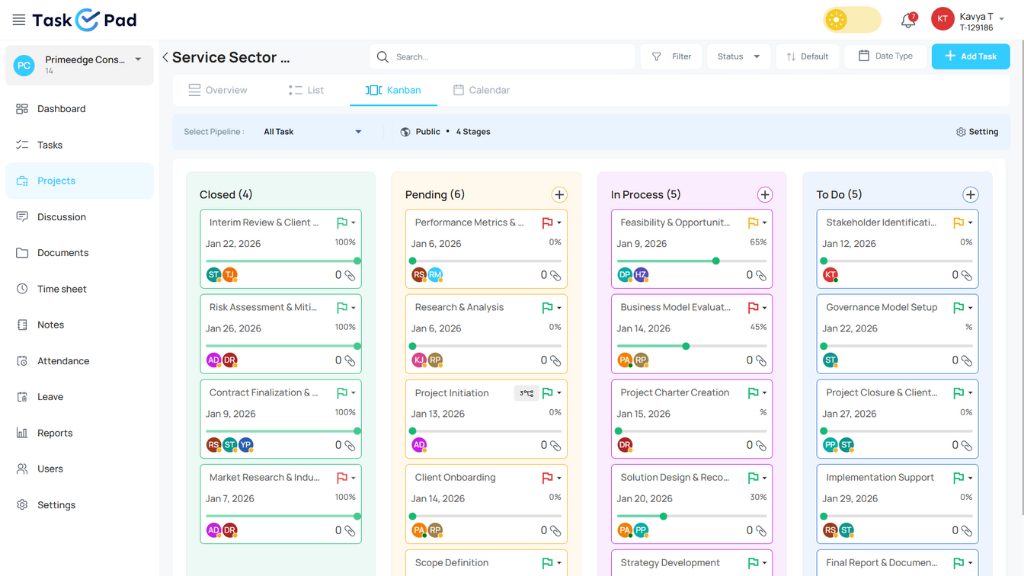This screenshot has height=576, width=1024.
Task: Click the Attendance sidebar icon
Action: coord(22,360)
